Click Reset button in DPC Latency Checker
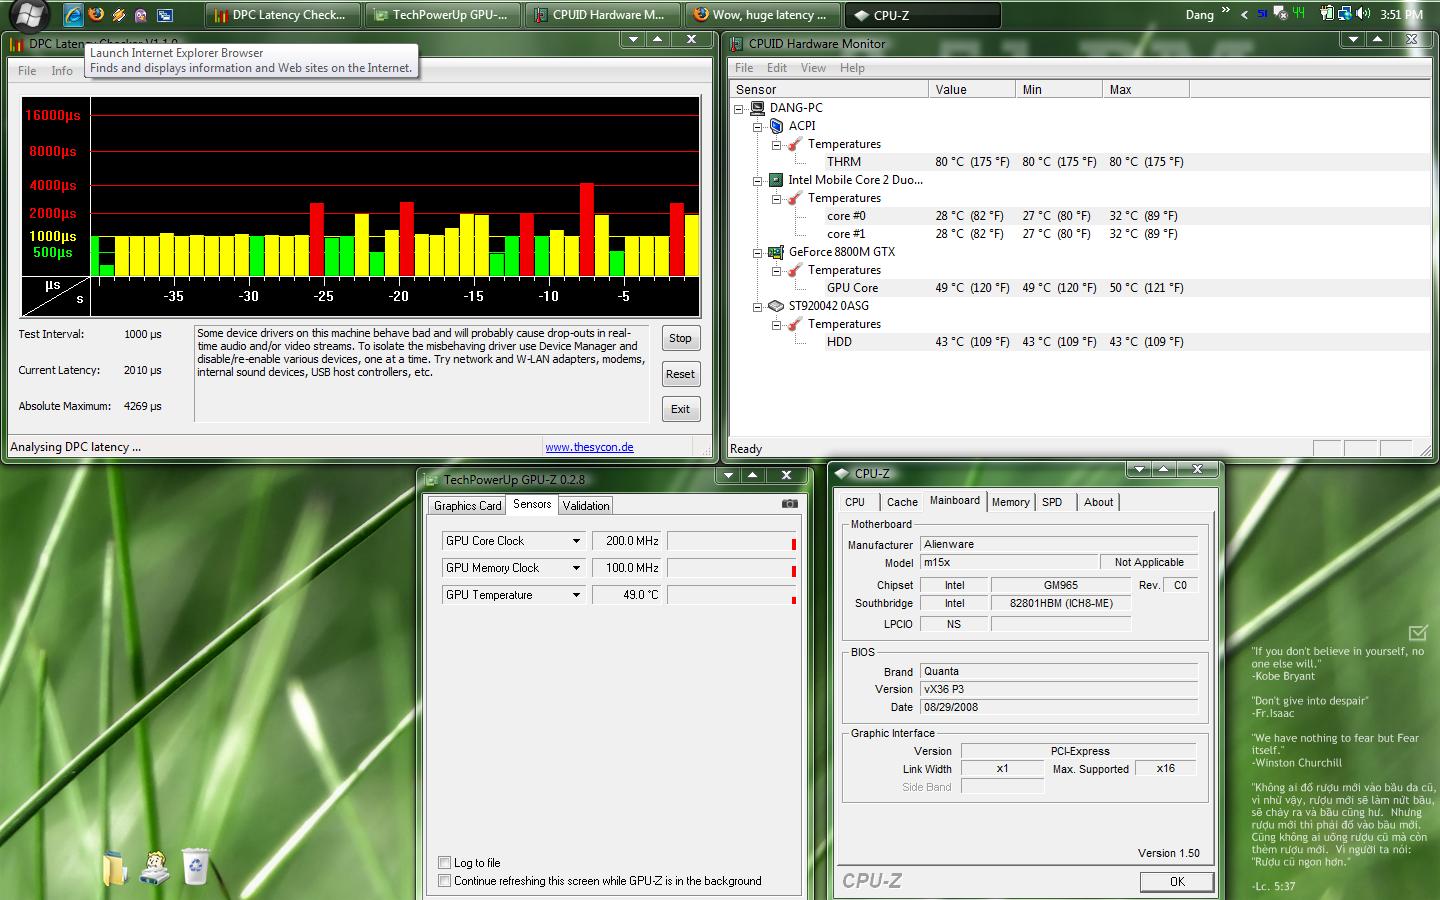This screenshot has width=1440, height=900. point(680,374)
